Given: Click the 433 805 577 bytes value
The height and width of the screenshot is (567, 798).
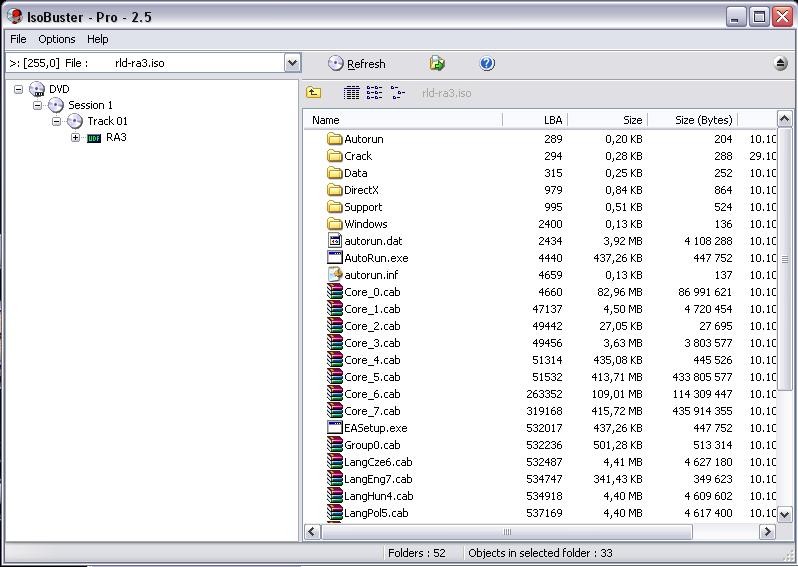Looking at the screenshot, I should coord(702,377).
